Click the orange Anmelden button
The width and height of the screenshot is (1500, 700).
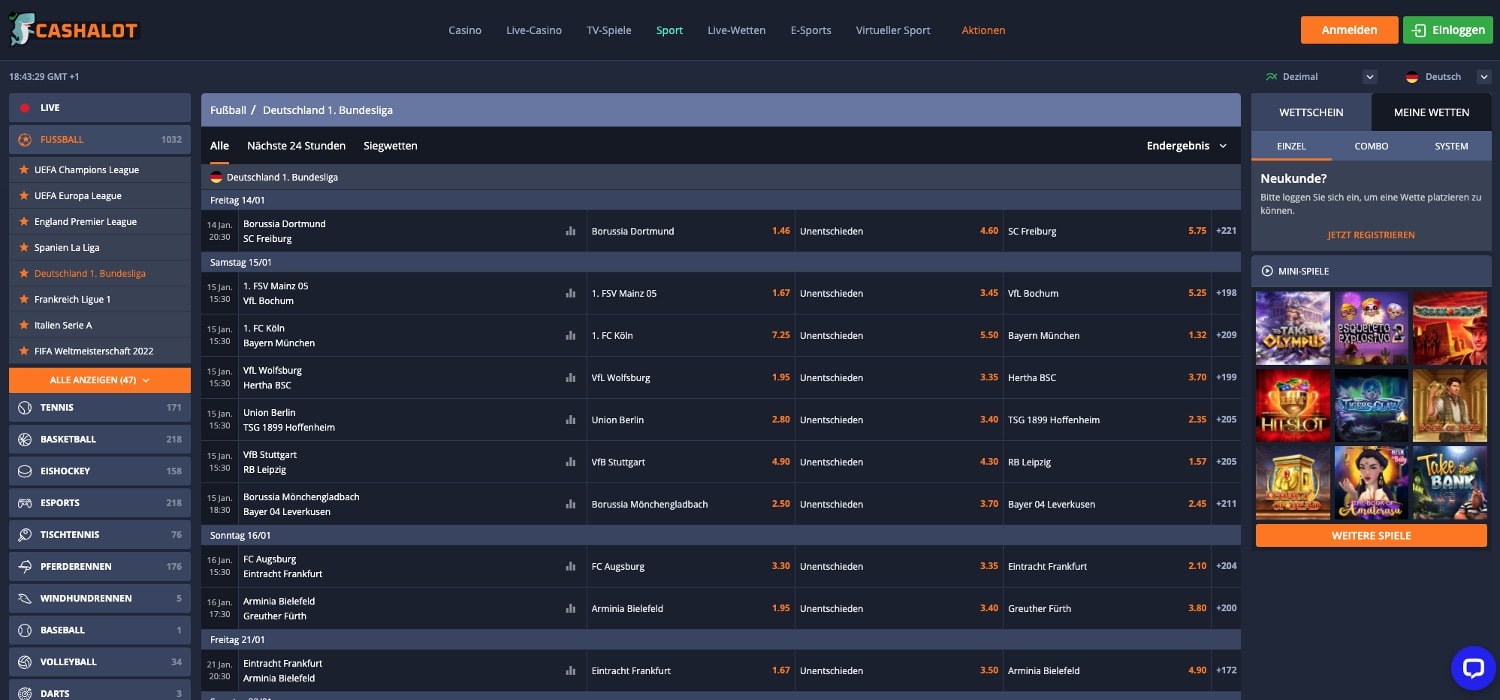point(1349,30)
